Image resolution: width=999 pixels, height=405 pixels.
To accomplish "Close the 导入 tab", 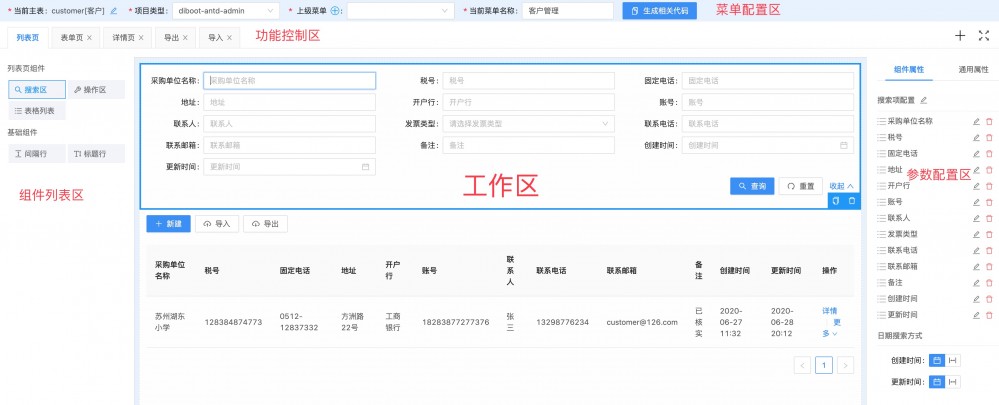I will (x=229, y=38).
